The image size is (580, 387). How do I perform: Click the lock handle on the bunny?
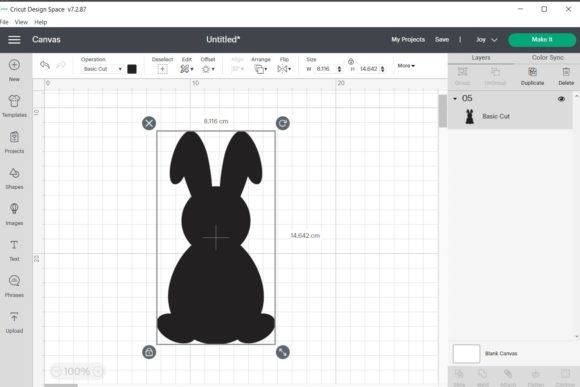(x=149, y=352)
